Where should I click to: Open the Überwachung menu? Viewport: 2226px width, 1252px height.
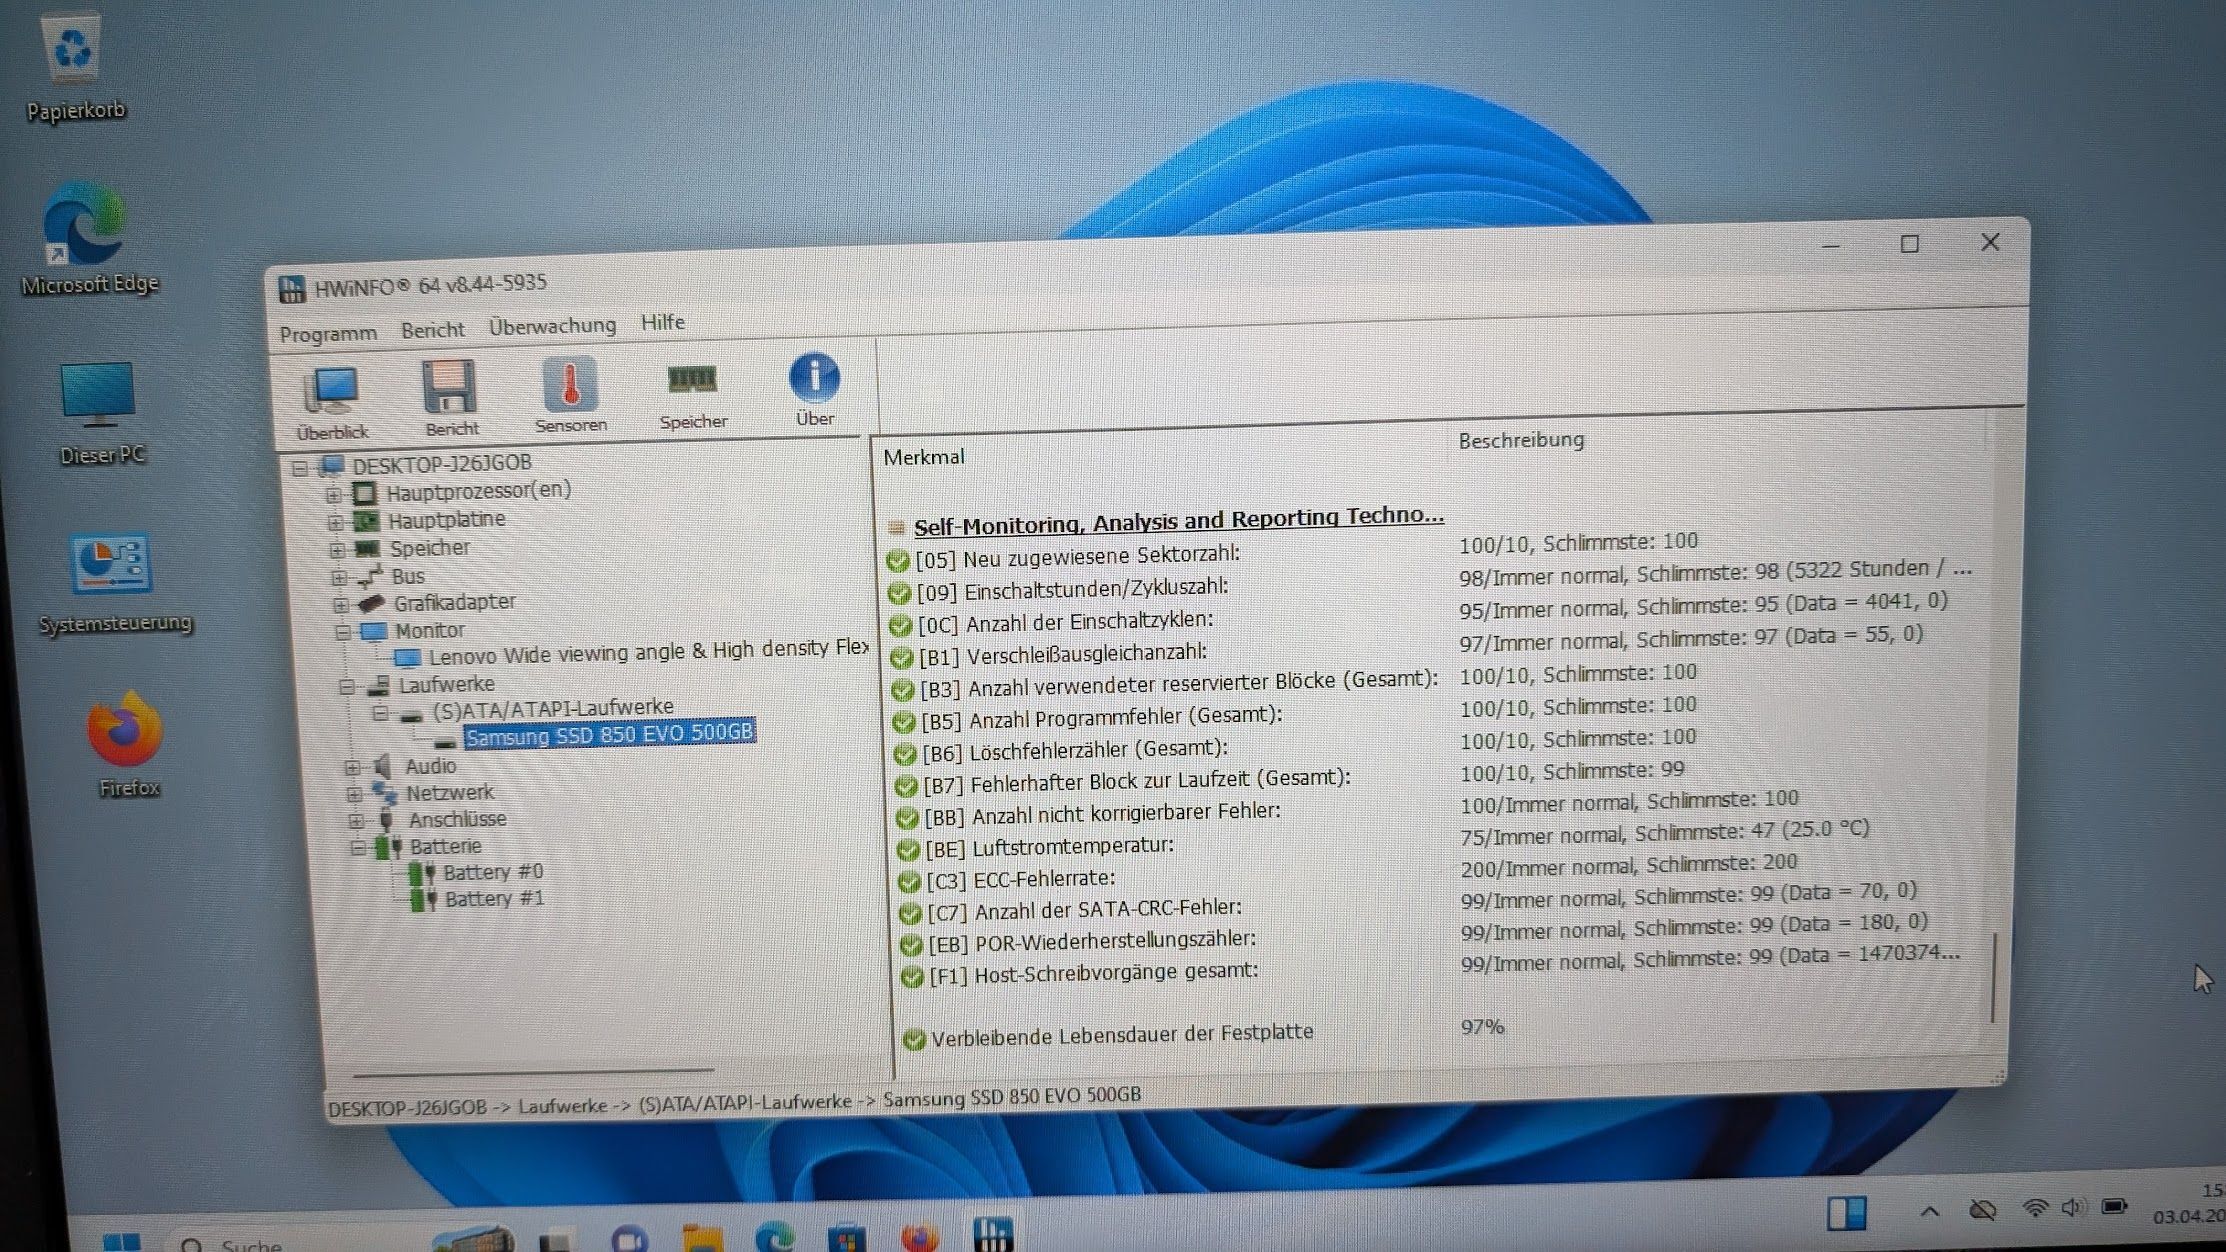tap(552, 326)
